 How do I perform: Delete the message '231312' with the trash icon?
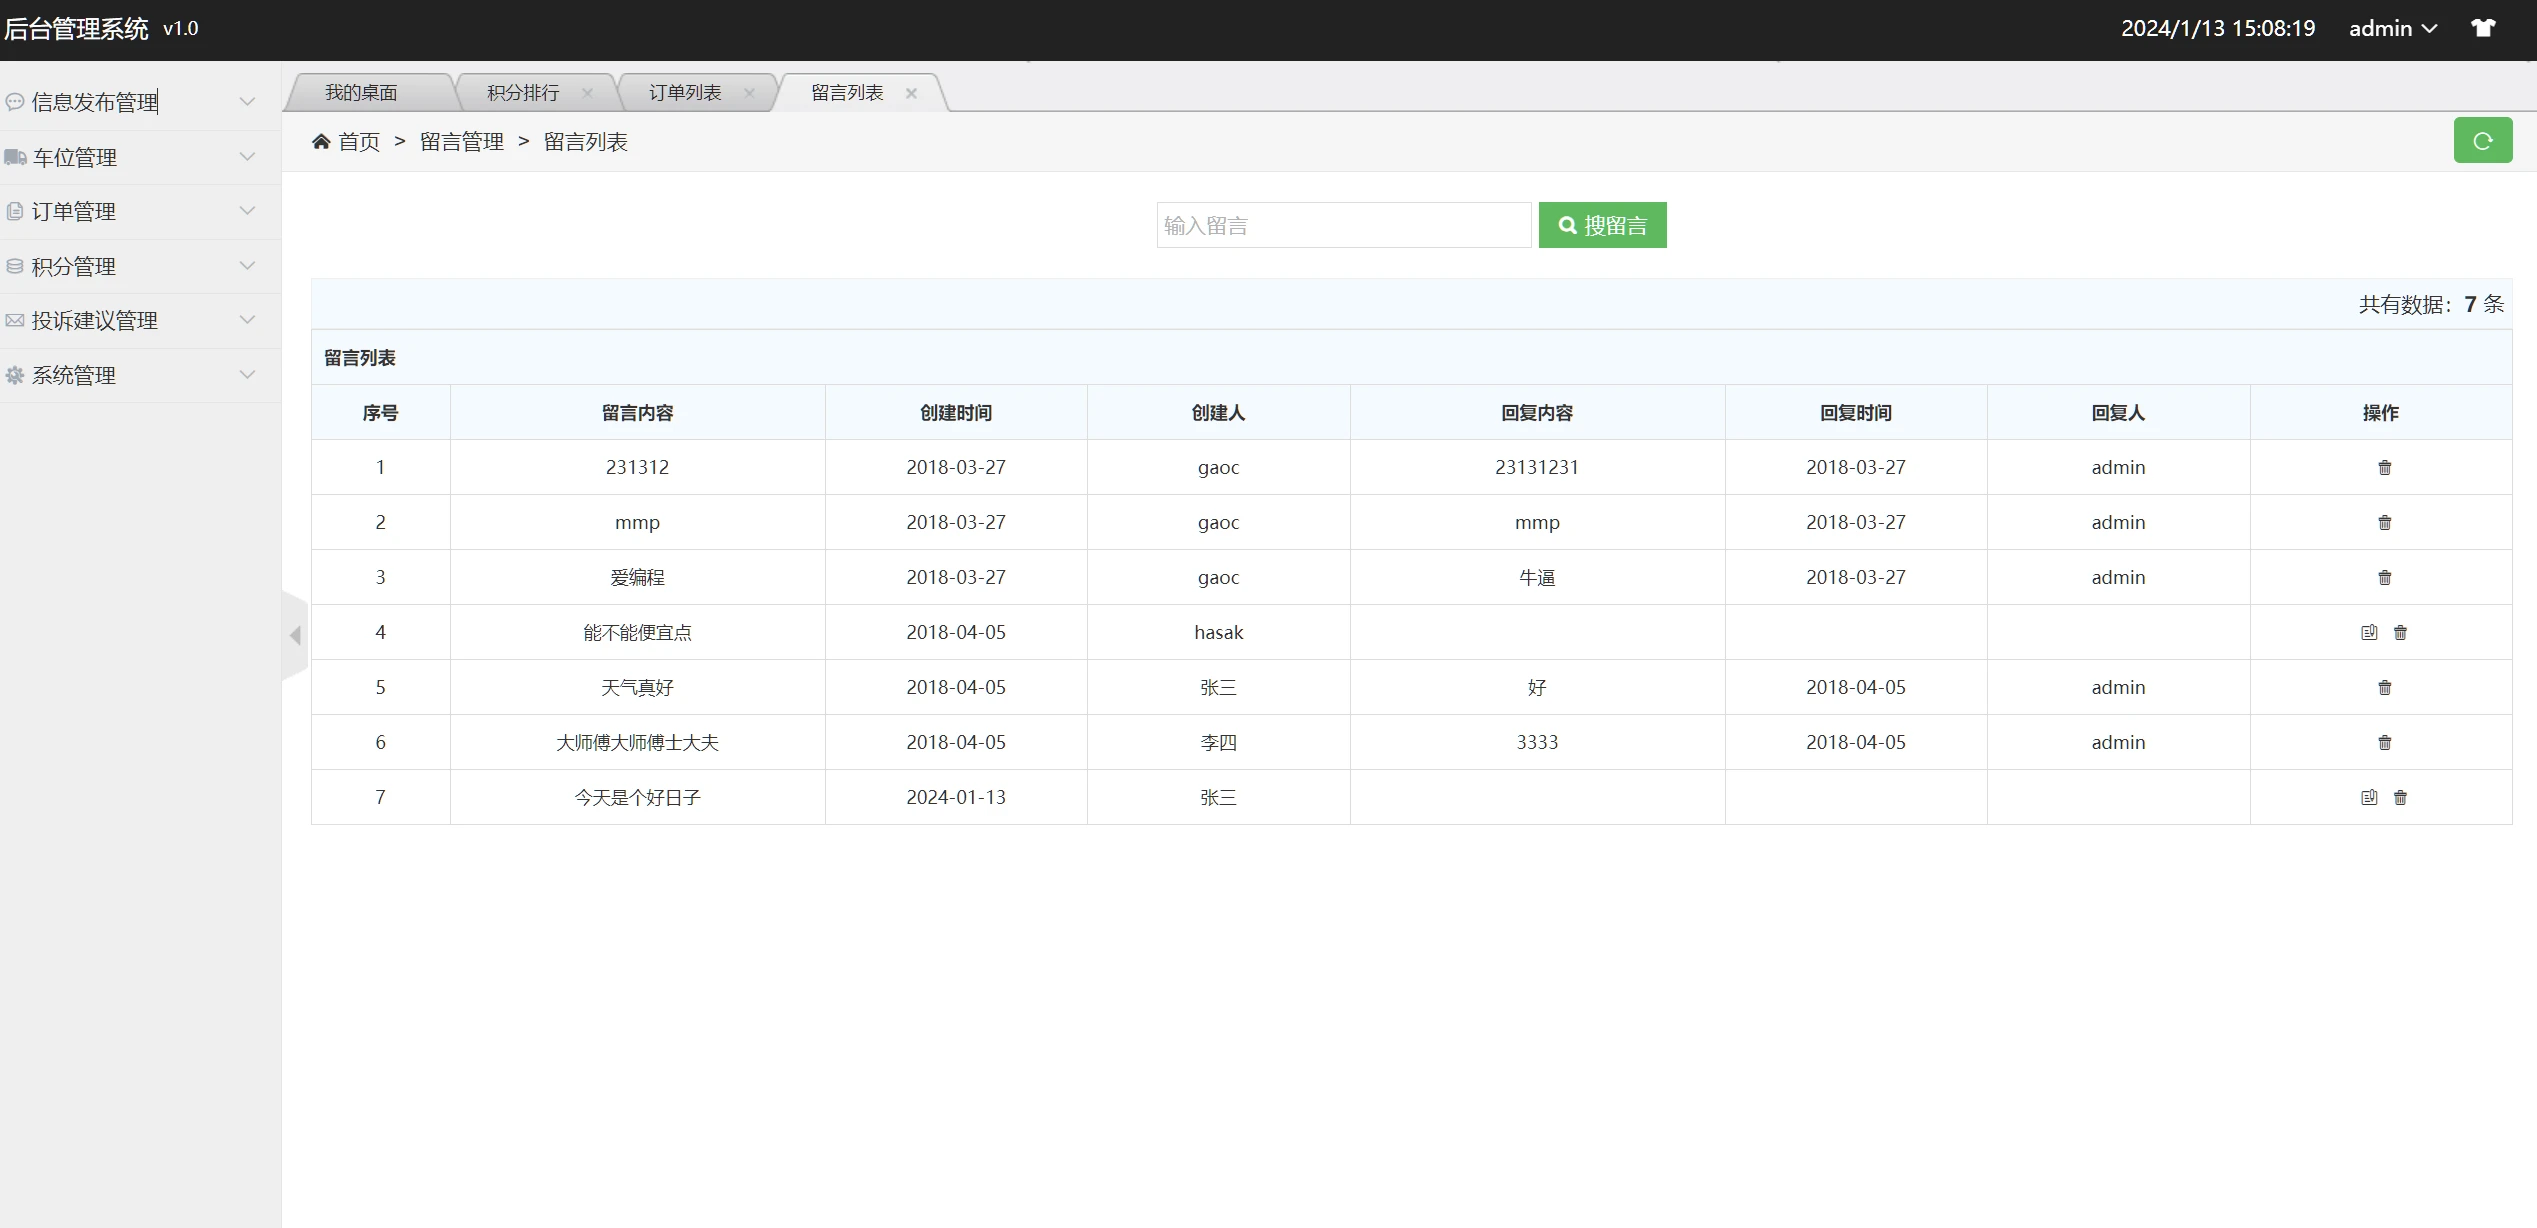[x=2384, y=467]
